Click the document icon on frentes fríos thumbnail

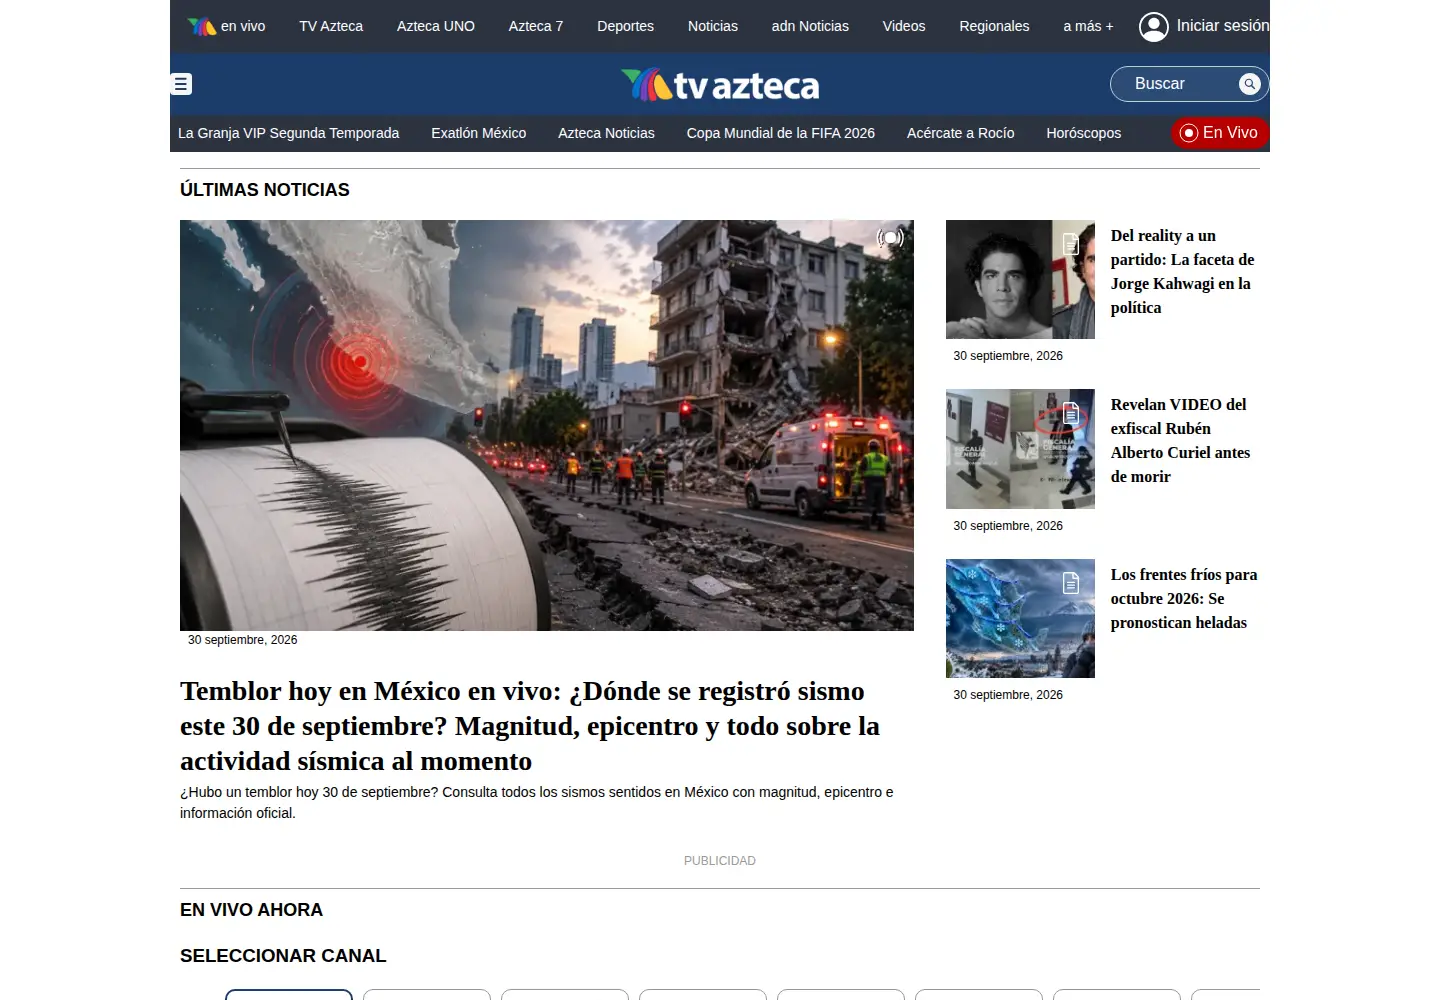(1071, 583)
